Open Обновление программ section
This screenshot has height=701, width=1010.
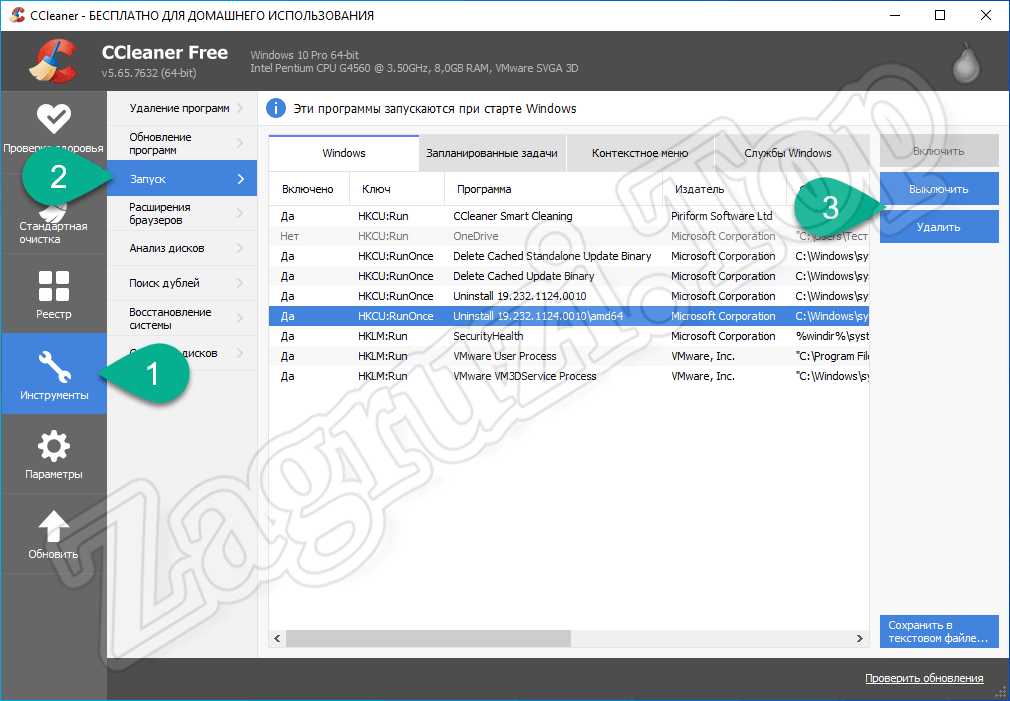(182, 143)
